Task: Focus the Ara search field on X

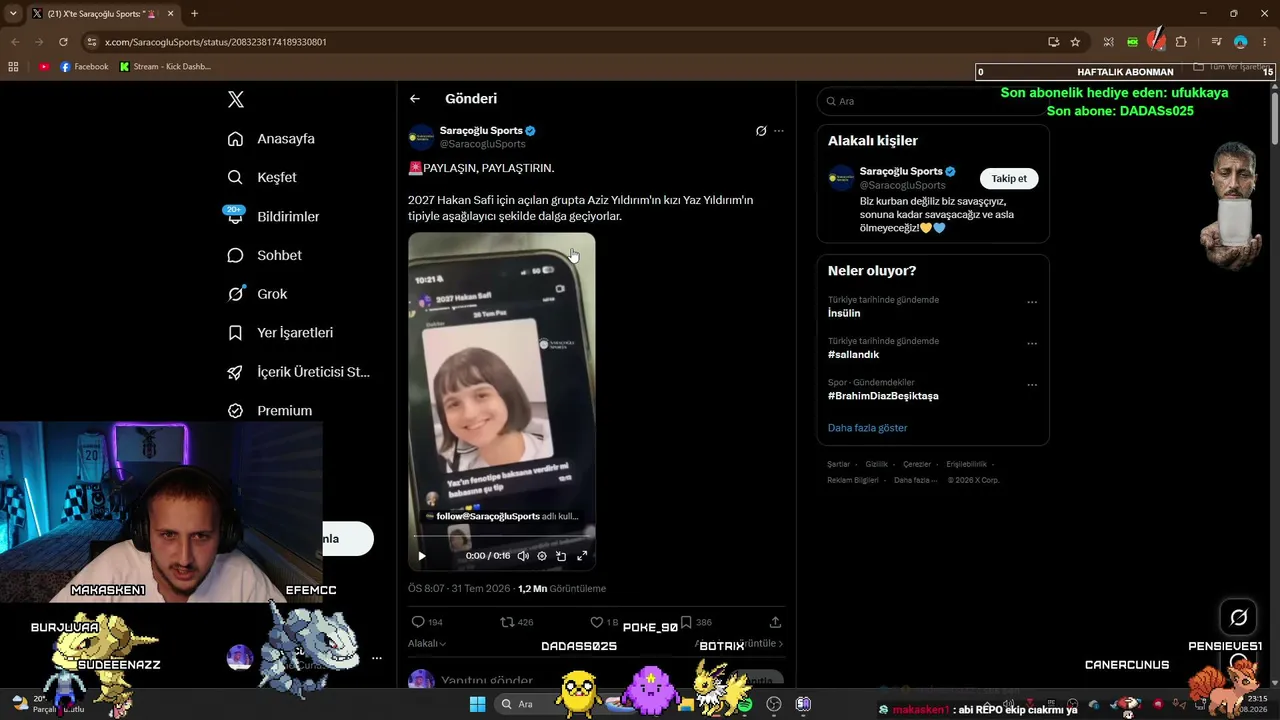Action: [933, 101]
